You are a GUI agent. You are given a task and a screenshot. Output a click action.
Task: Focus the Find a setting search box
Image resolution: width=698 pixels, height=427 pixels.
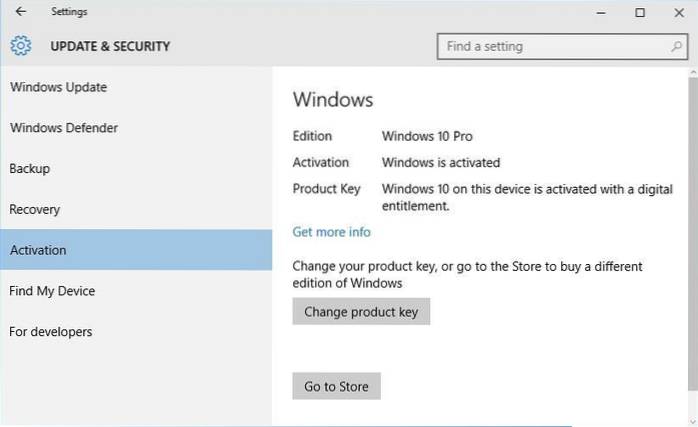point(550,46)
